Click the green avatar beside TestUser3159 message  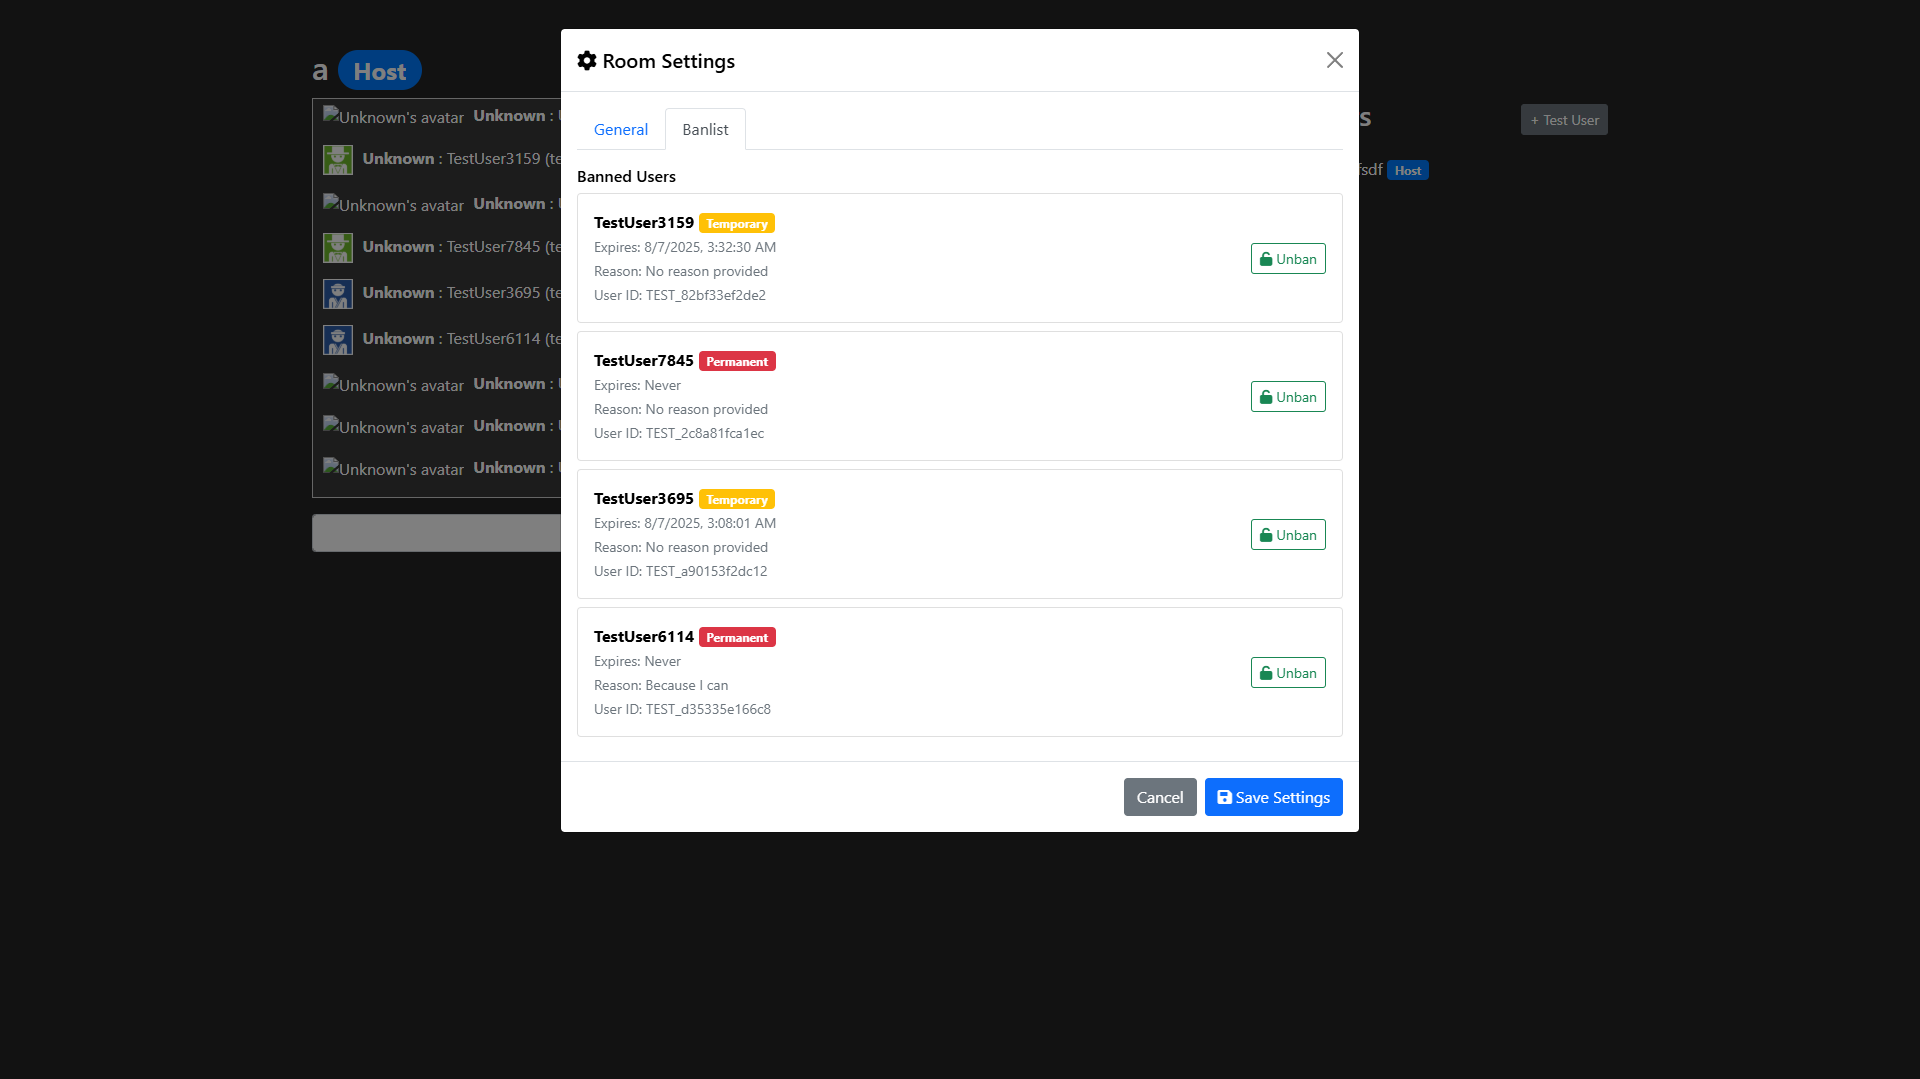click(x=338, y=160)
